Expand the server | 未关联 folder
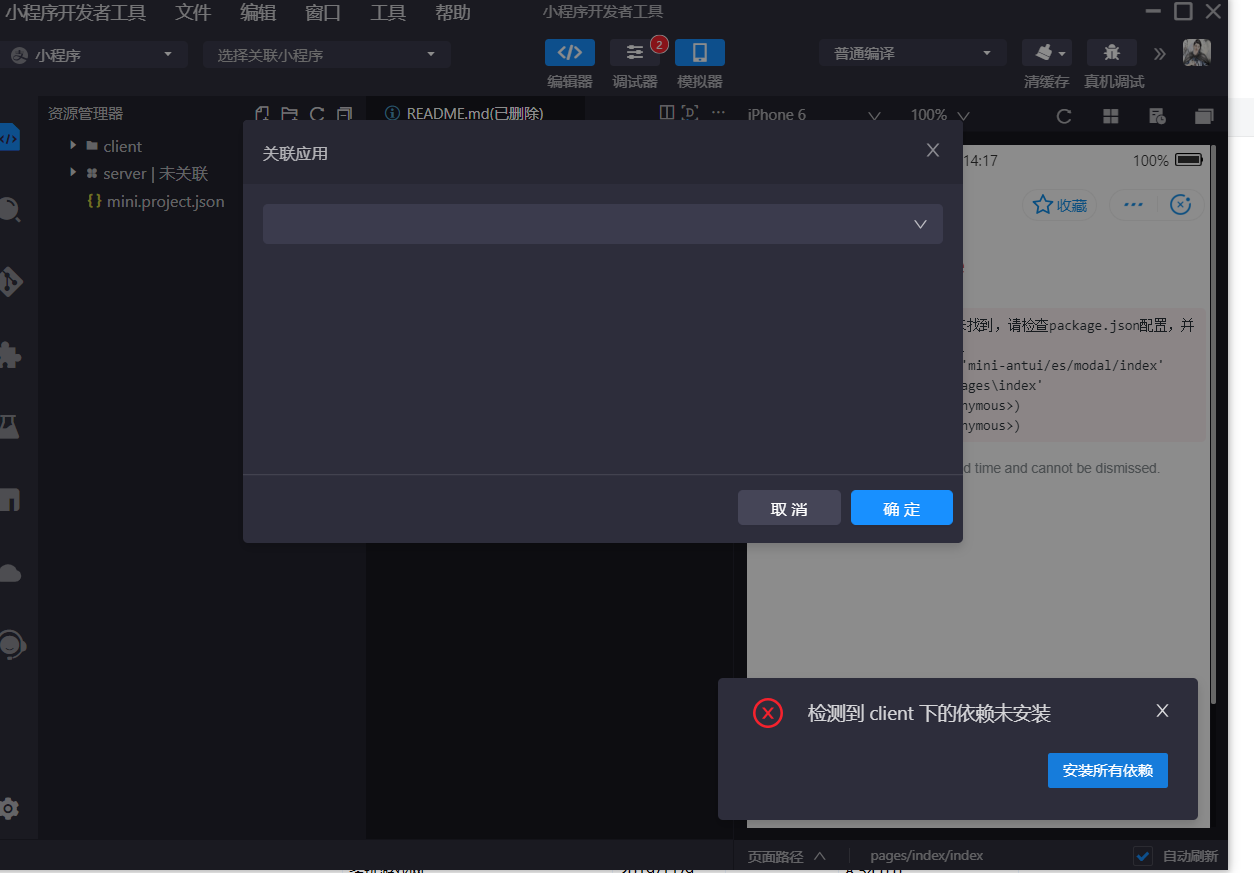1254x873 pixels. click(x=73, y=173)
